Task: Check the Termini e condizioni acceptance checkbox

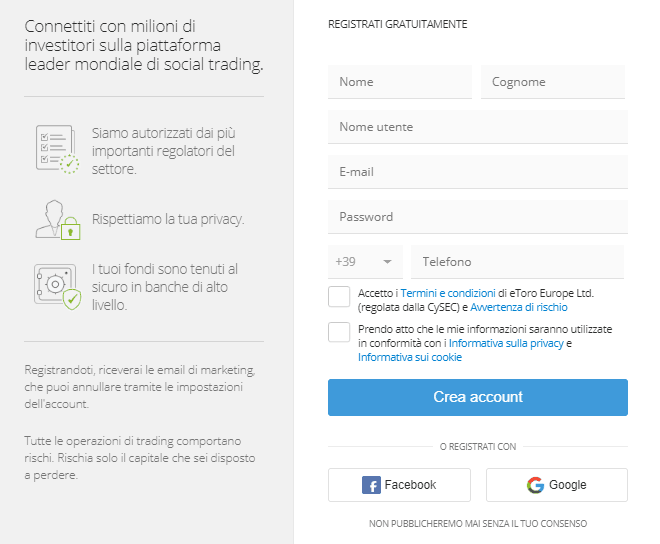Action: coord(339,297)
